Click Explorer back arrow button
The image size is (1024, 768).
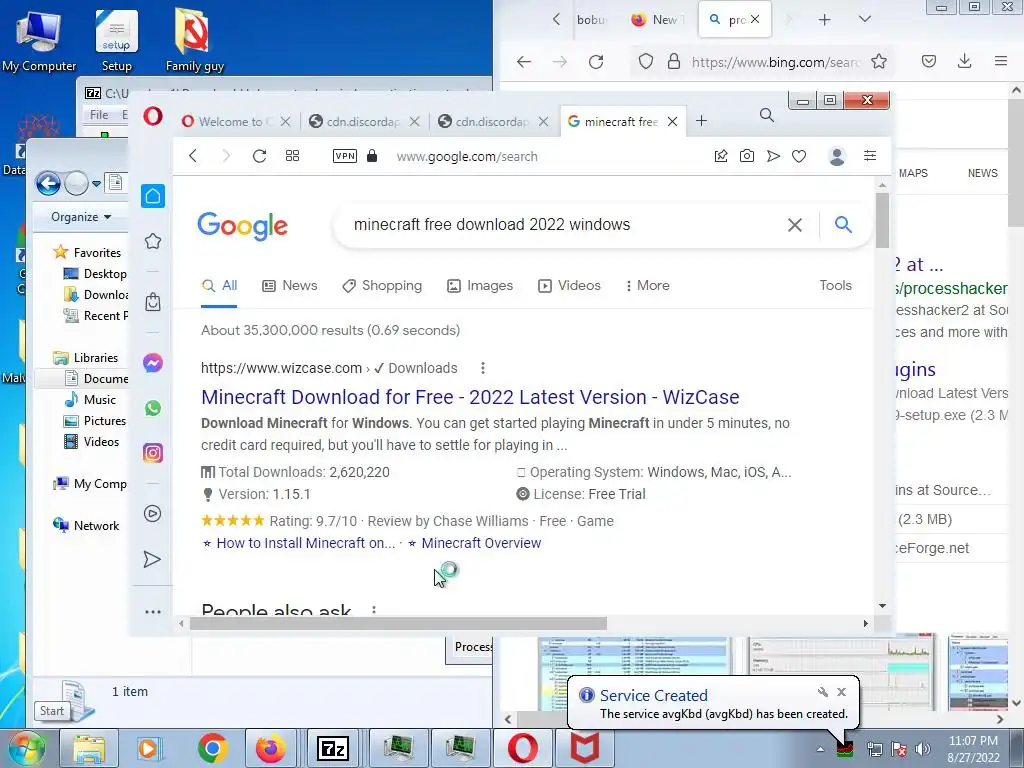[x=48, y=184]
